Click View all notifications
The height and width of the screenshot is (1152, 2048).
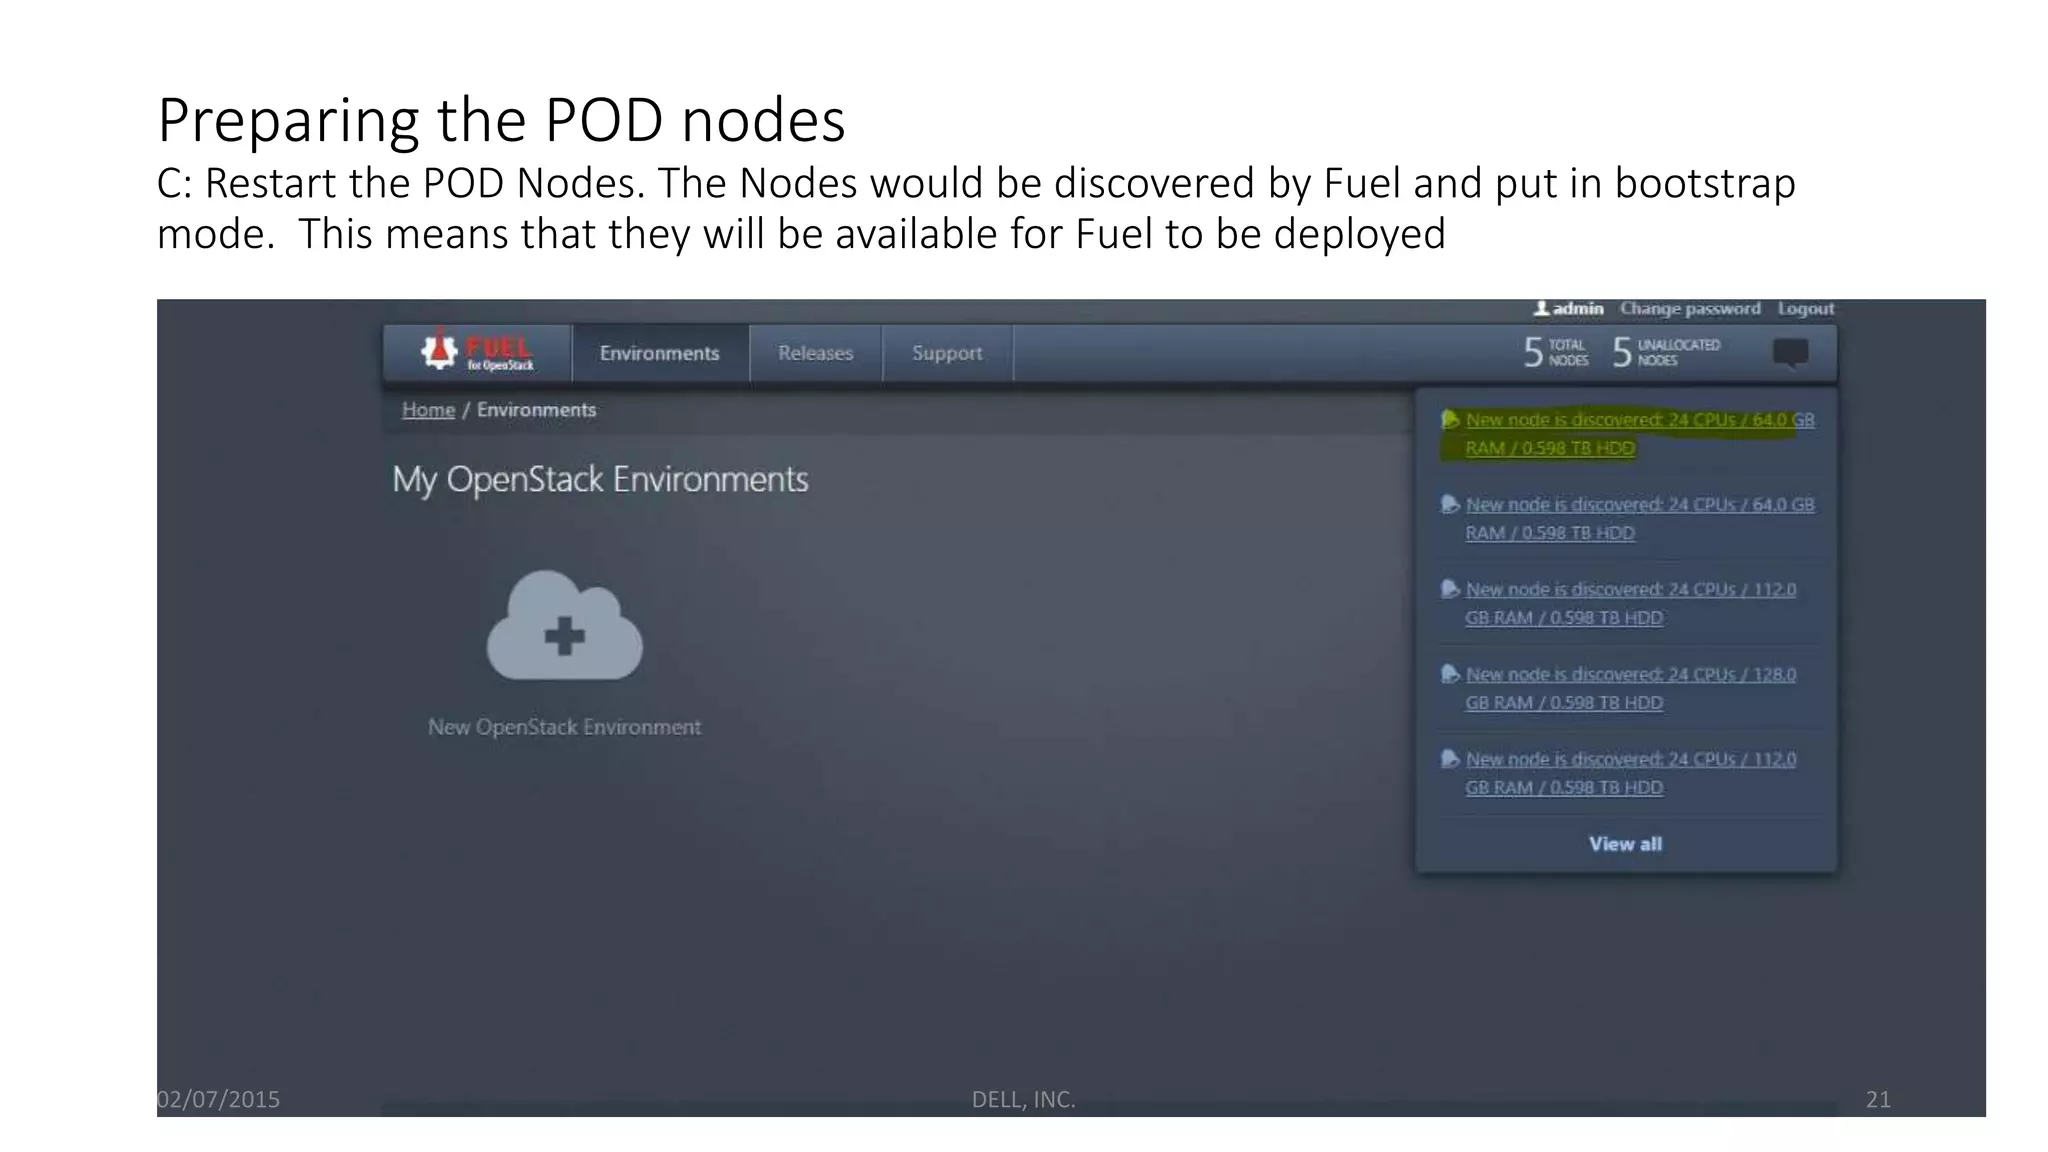click(x=1626, y=844)
